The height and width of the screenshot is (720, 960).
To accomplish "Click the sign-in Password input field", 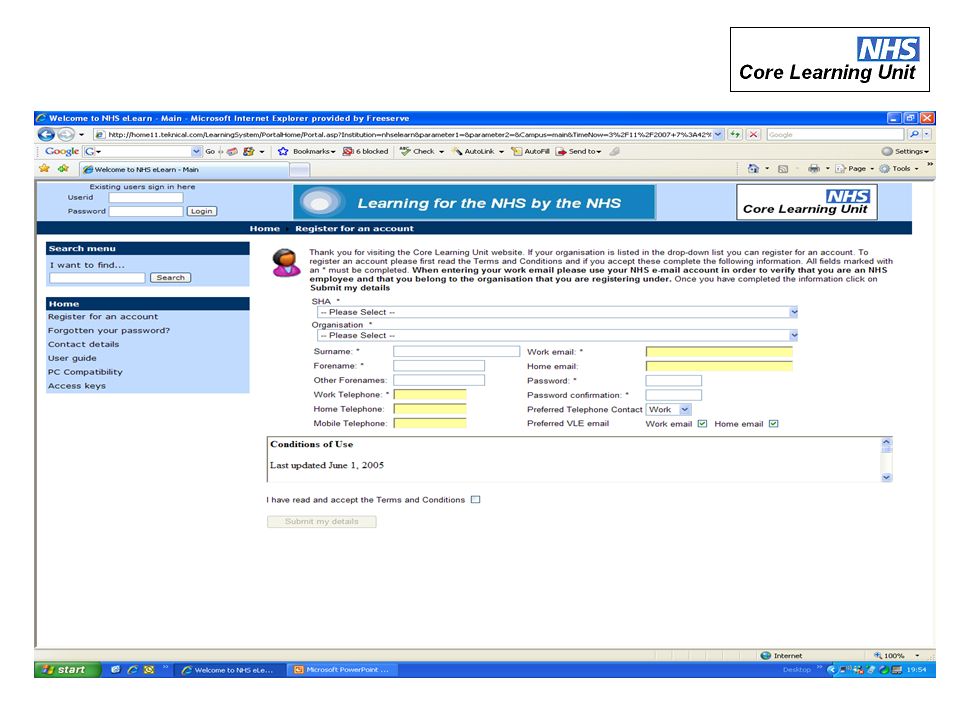I will (x=146, y=211).
